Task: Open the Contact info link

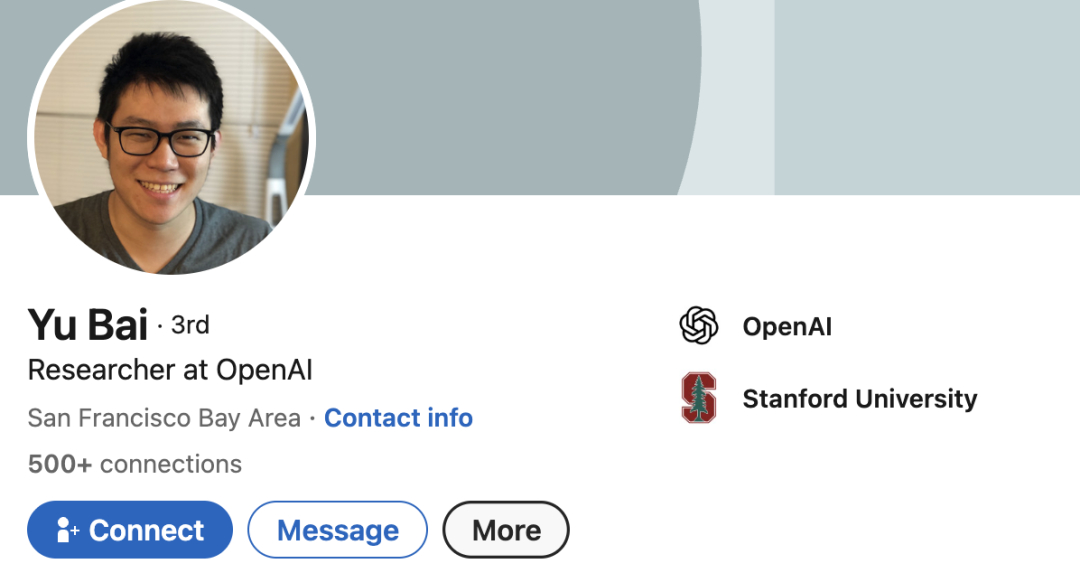Action: click(398, 418)
